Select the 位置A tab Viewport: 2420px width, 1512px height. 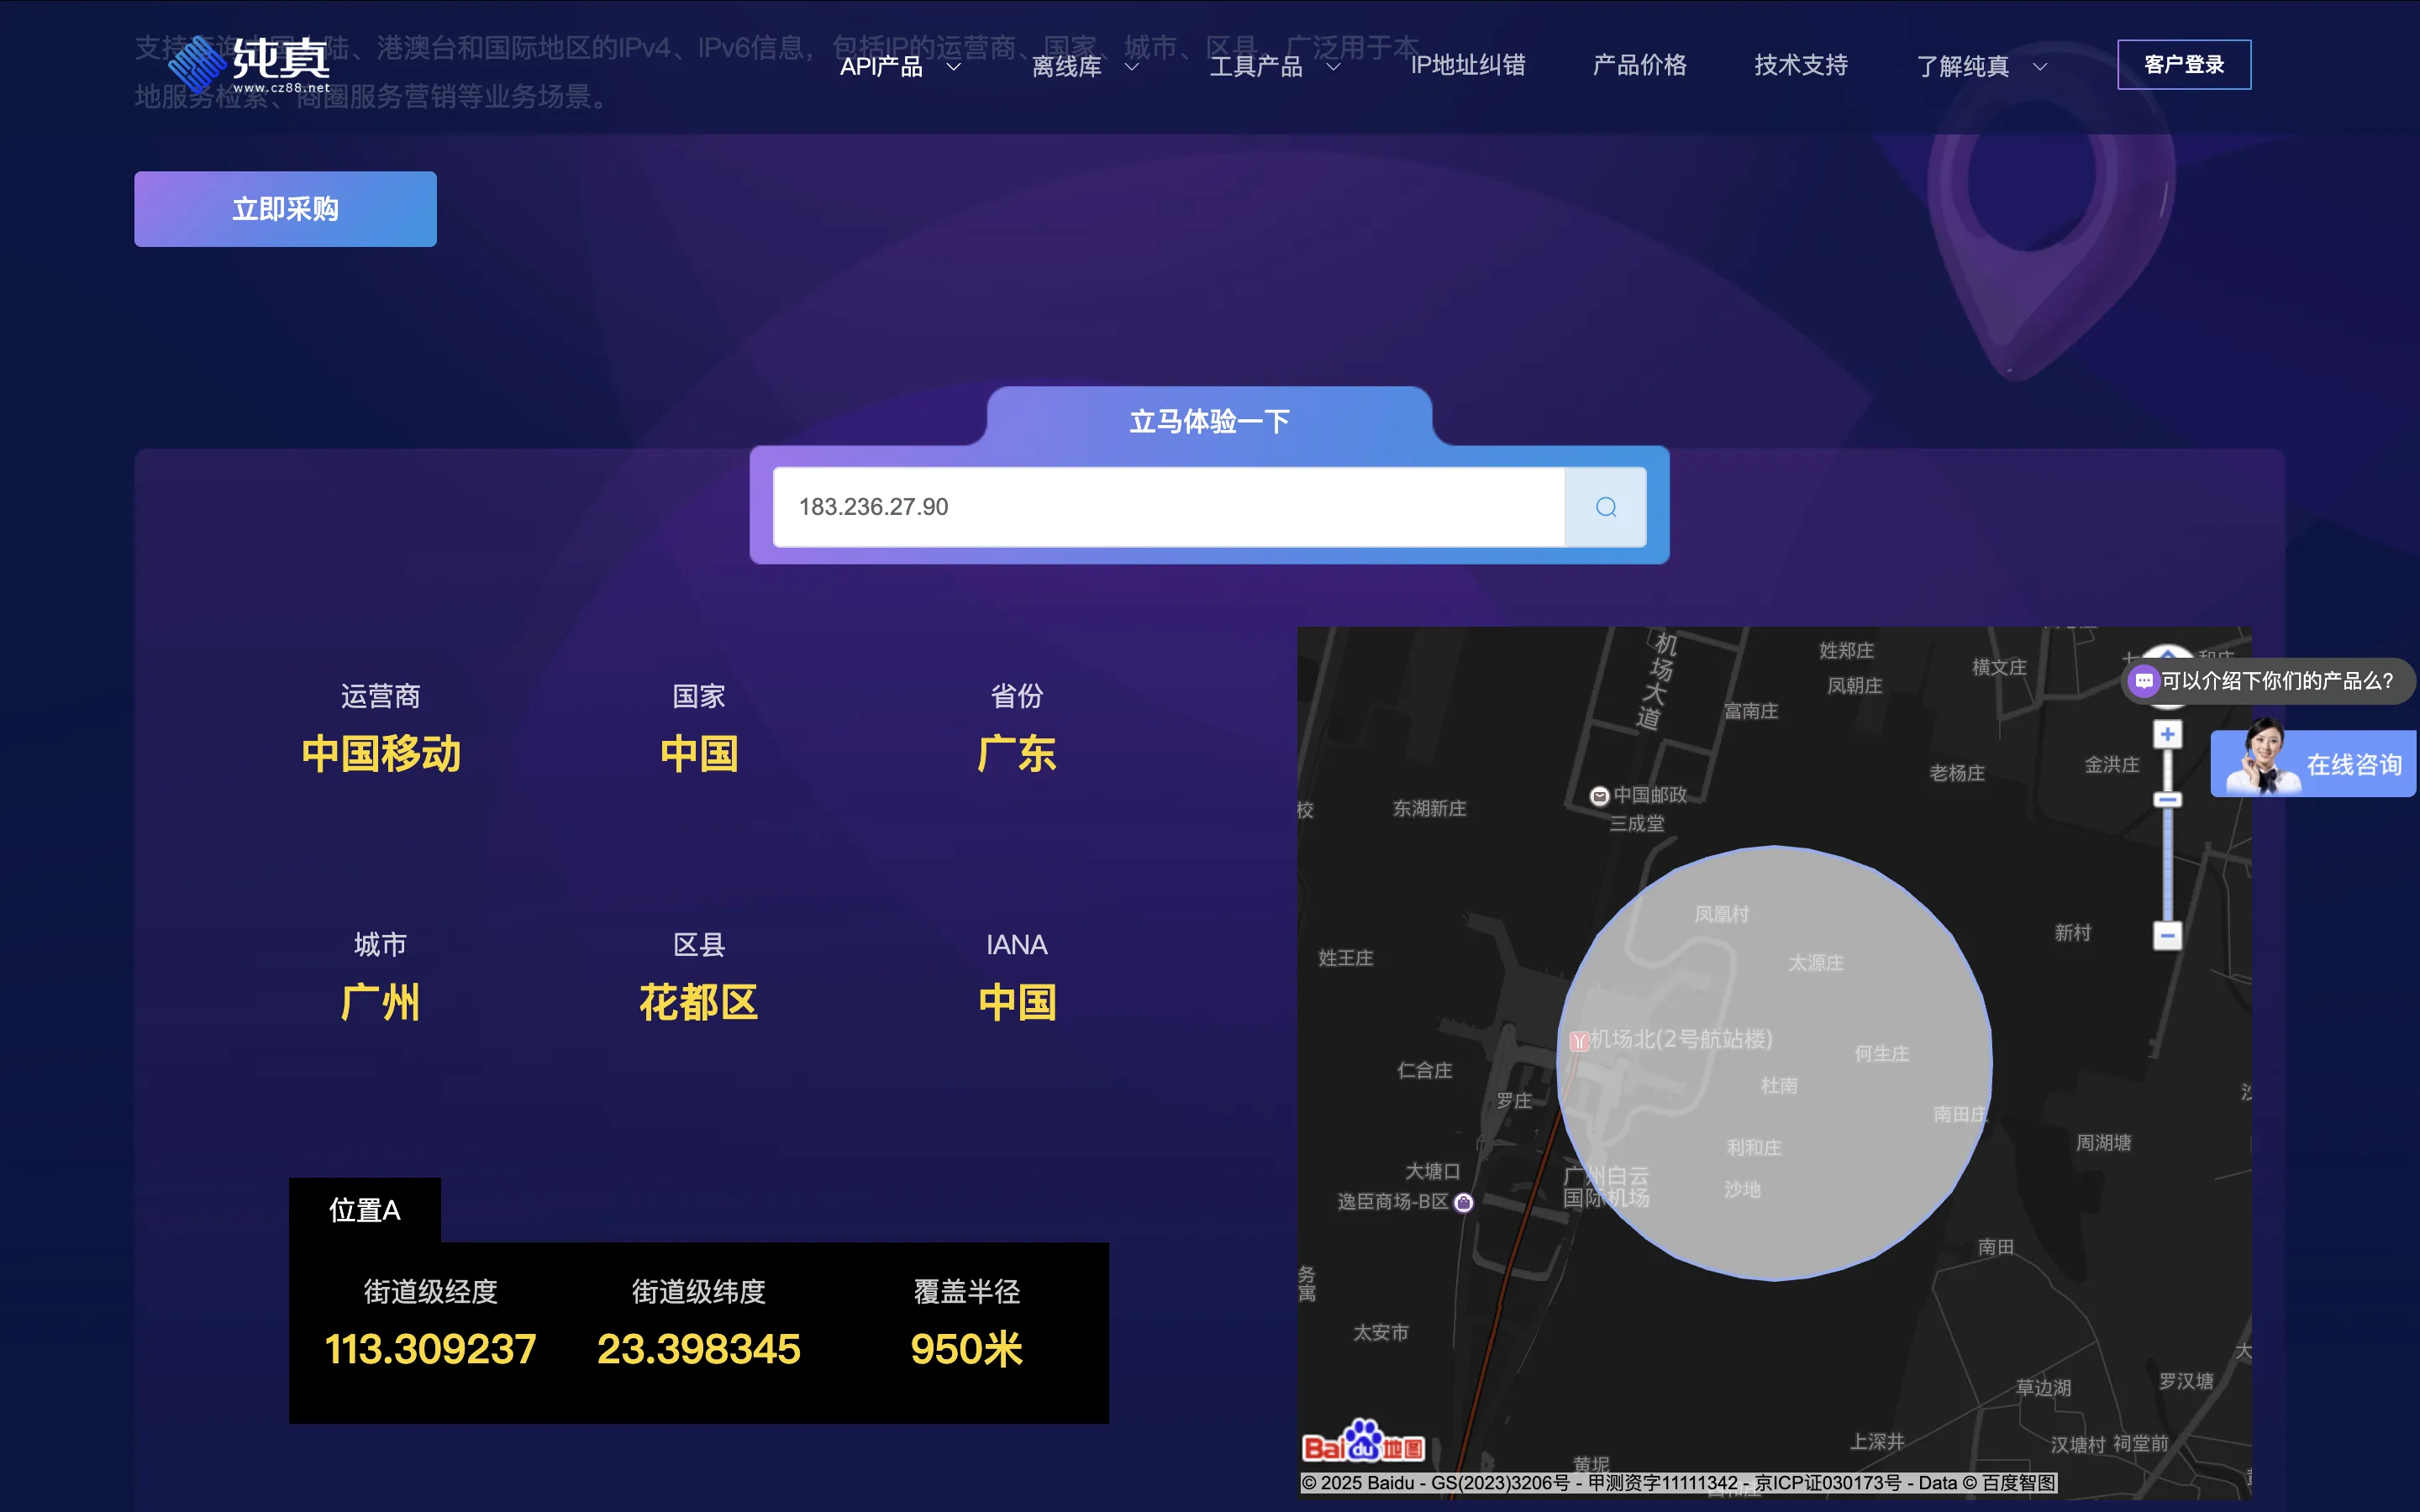point(365,1210)
